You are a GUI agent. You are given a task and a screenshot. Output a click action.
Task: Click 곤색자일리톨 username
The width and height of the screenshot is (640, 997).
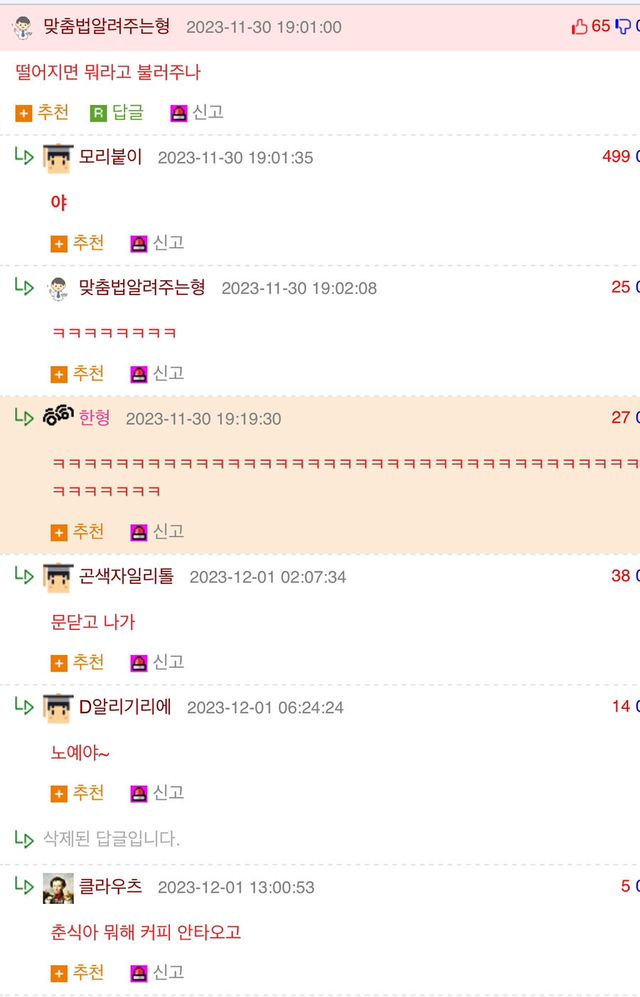point(126,576)
